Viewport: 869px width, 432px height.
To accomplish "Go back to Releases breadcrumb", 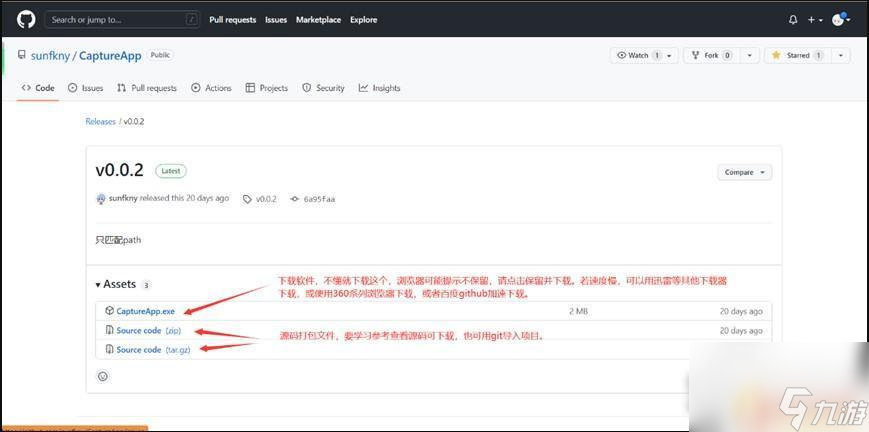I will pyautogui.click(x=100, y=121).
